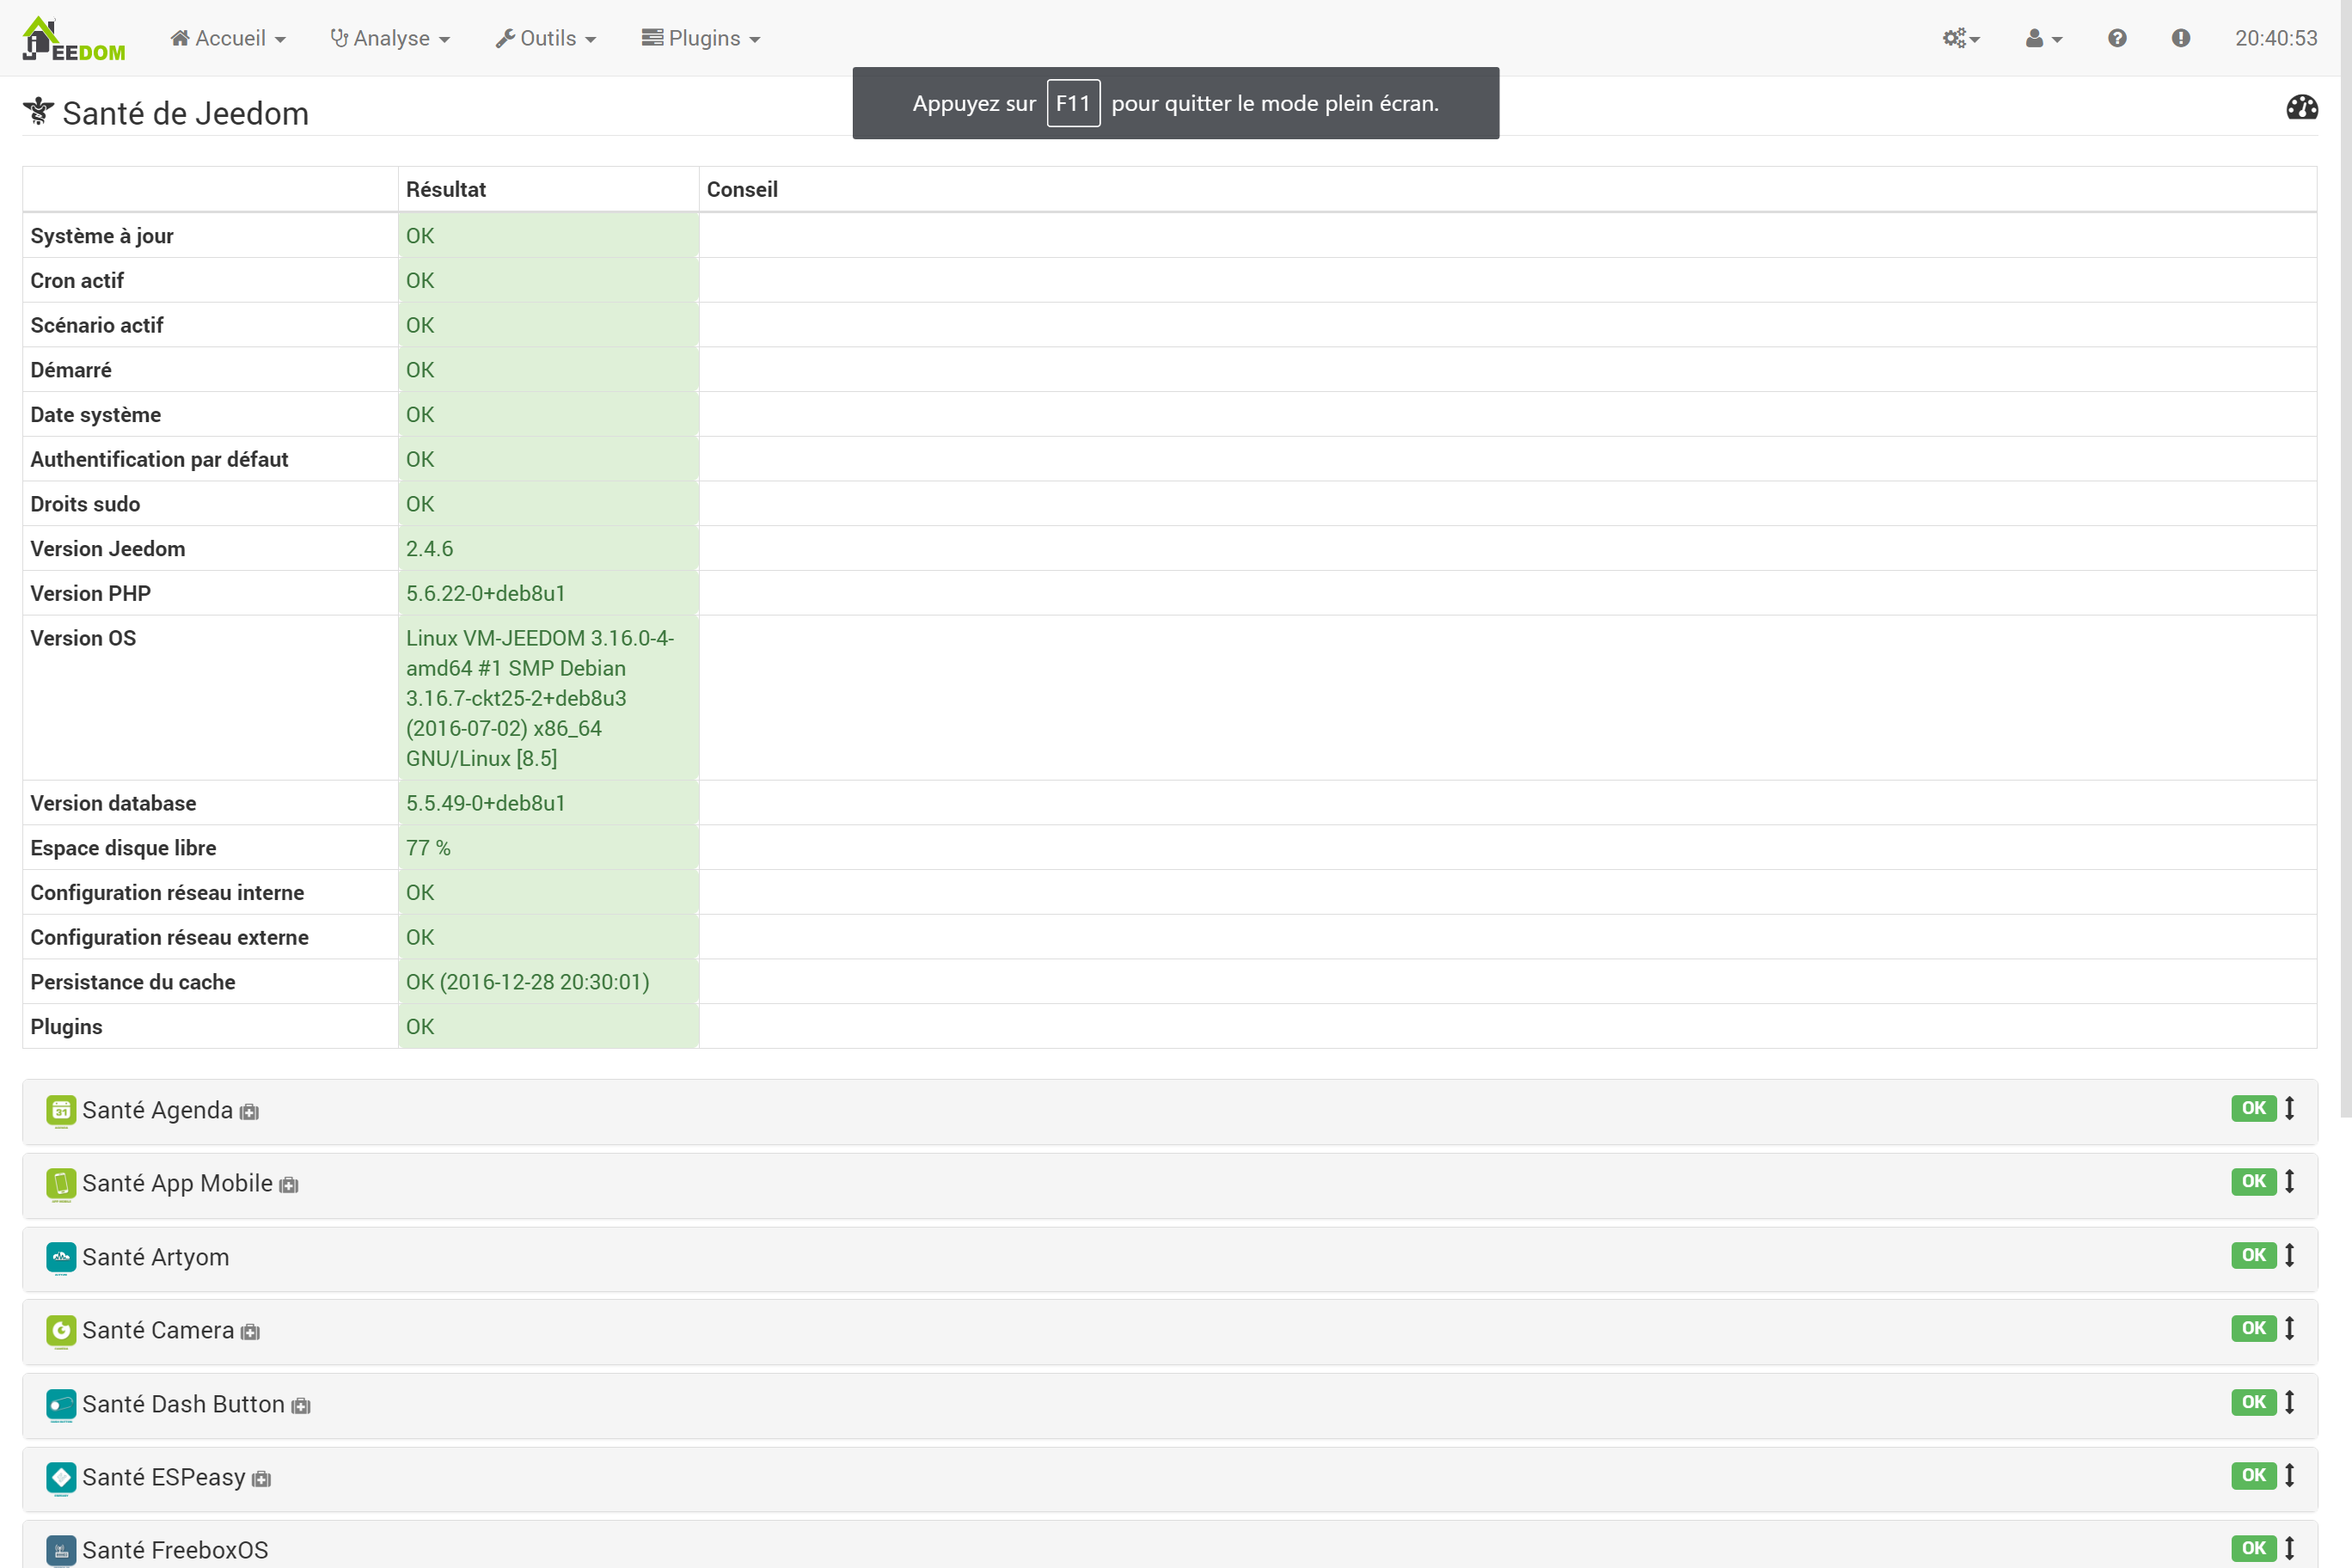Click the Persistance du cache date value

(528, 982)
